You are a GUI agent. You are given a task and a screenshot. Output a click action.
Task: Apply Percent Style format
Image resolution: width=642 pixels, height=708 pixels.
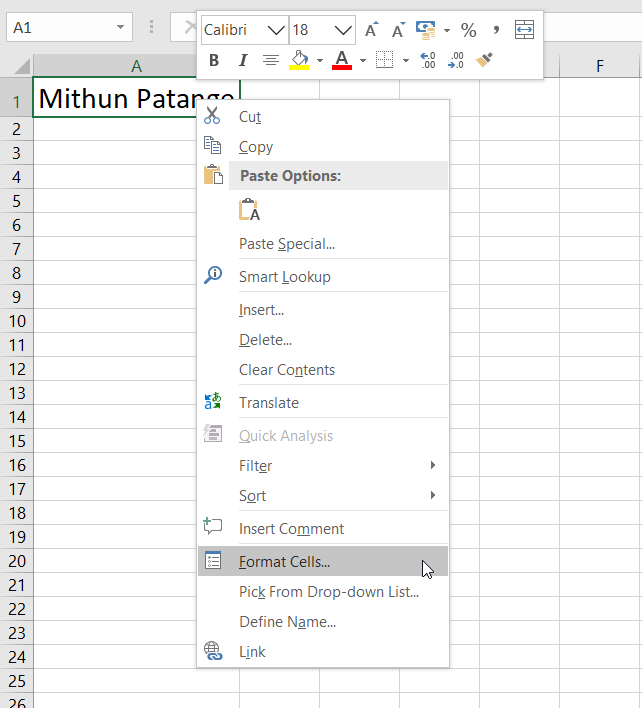pyautogui.click(x=469, y=30)
